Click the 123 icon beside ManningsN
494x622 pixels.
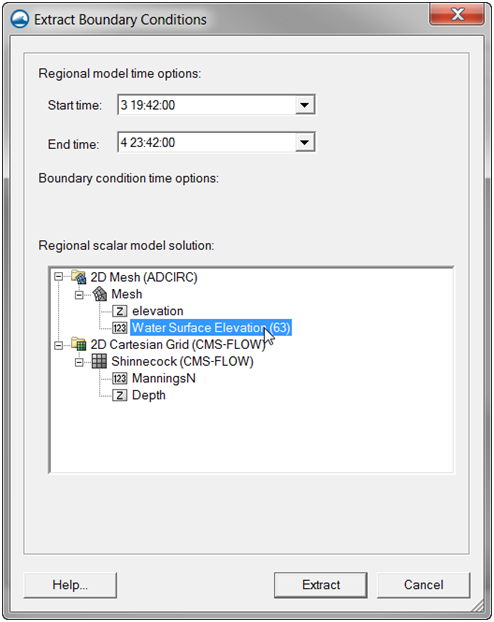119,378
